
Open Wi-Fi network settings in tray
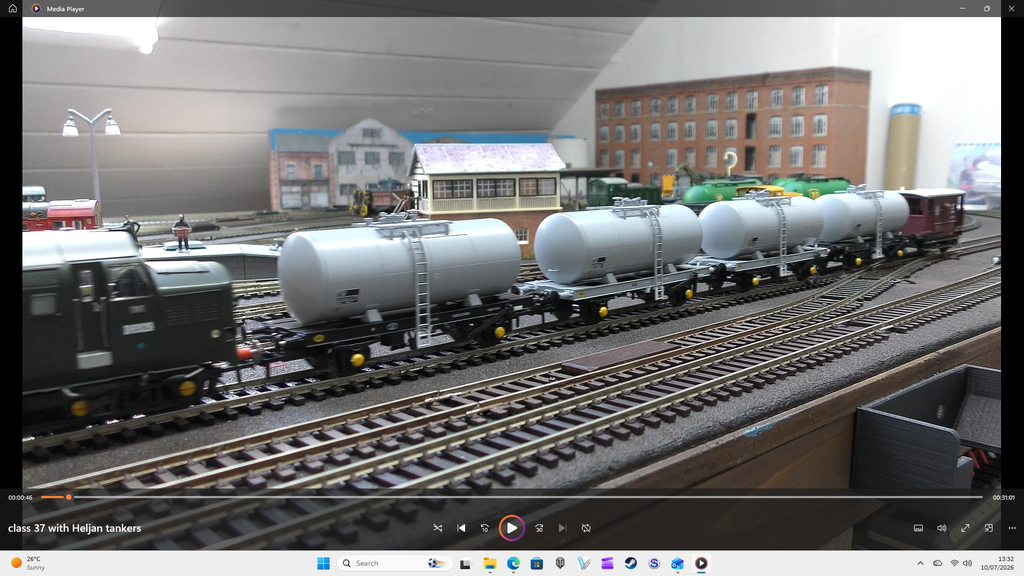[954, 563]
